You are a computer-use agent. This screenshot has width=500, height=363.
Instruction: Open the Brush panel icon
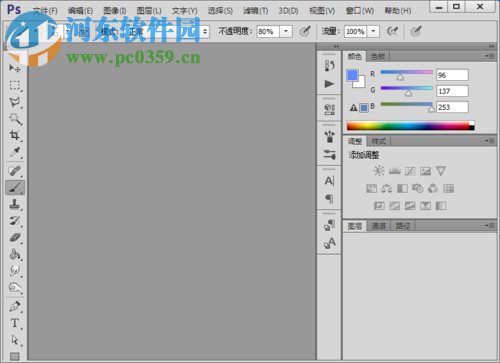pos(329,137)
